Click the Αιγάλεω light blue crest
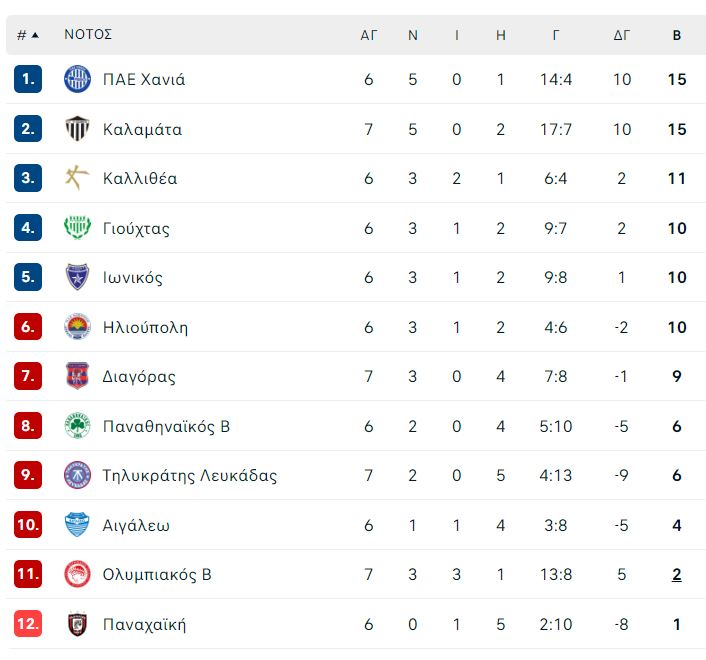The width and height of the screenshot is (706, 660). 77,525
